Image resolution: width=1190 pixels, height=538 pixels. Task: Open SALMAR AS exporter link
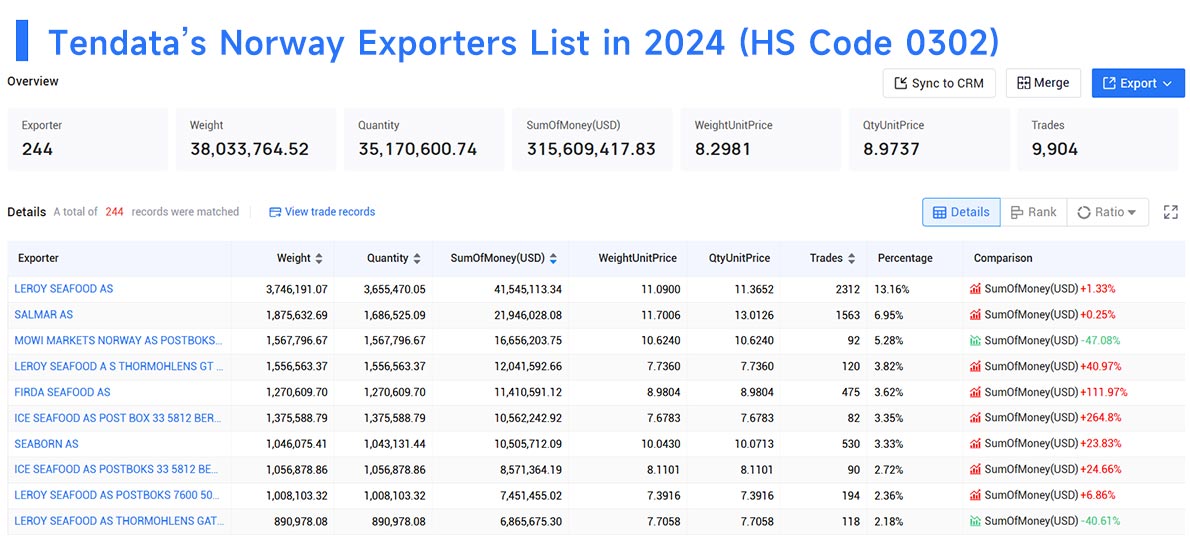click(44, 314)
